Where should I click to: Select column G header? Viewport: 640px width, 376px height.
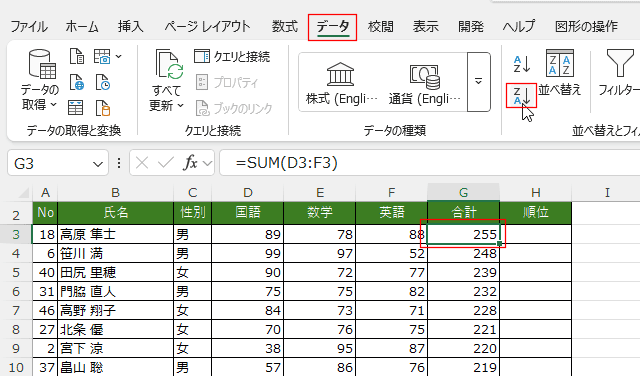click(x=463, y=192)
